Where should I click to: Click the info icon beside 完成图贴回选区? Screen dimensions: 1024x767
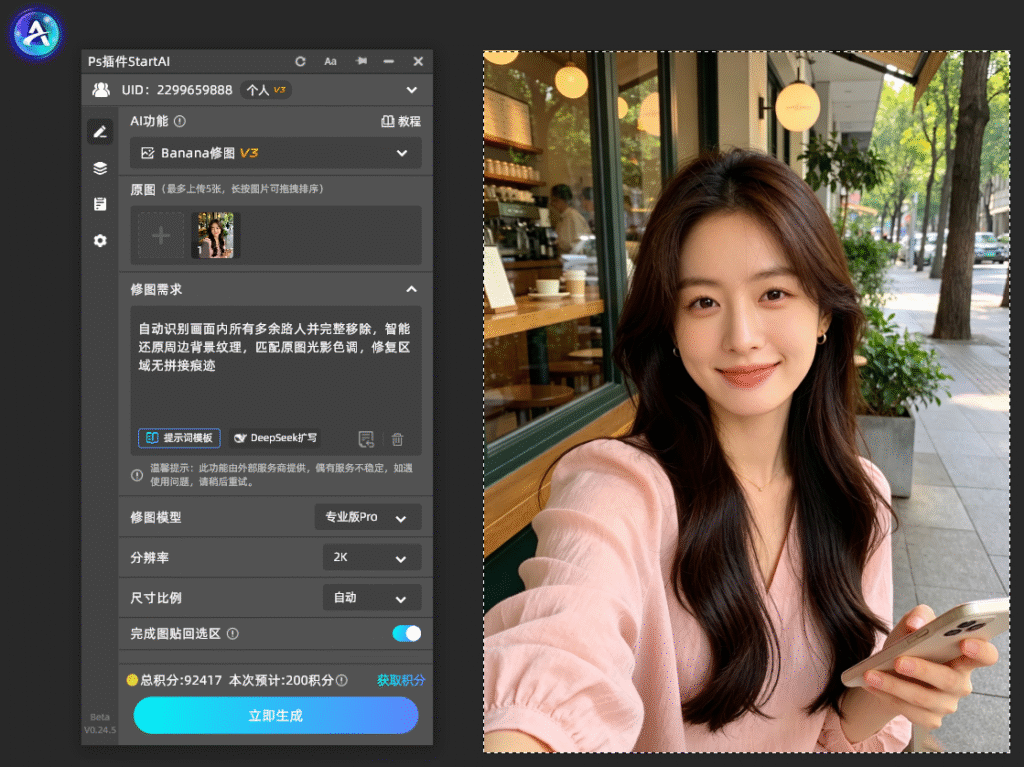tap(232, 634)
